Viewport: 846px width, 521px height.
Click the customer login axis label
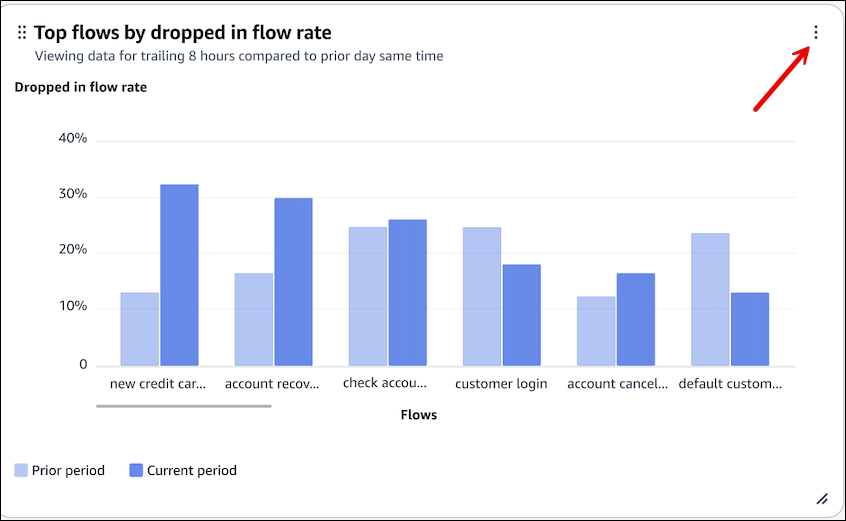[501, 384]
